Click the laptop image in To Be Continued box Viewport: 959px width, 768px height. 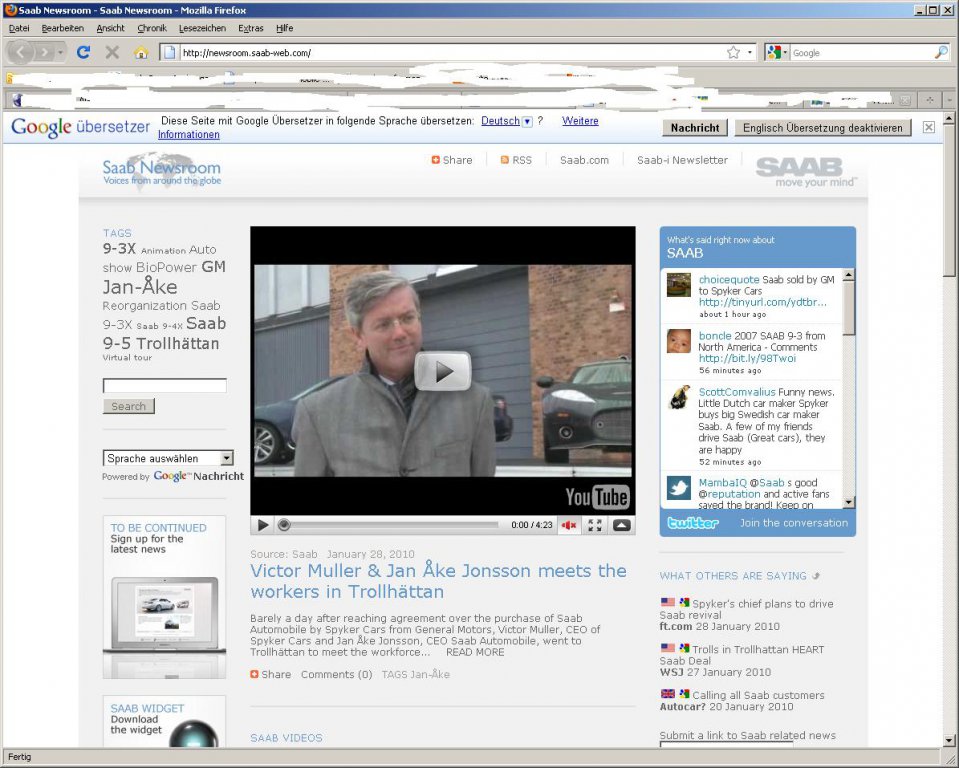(165, 615)
